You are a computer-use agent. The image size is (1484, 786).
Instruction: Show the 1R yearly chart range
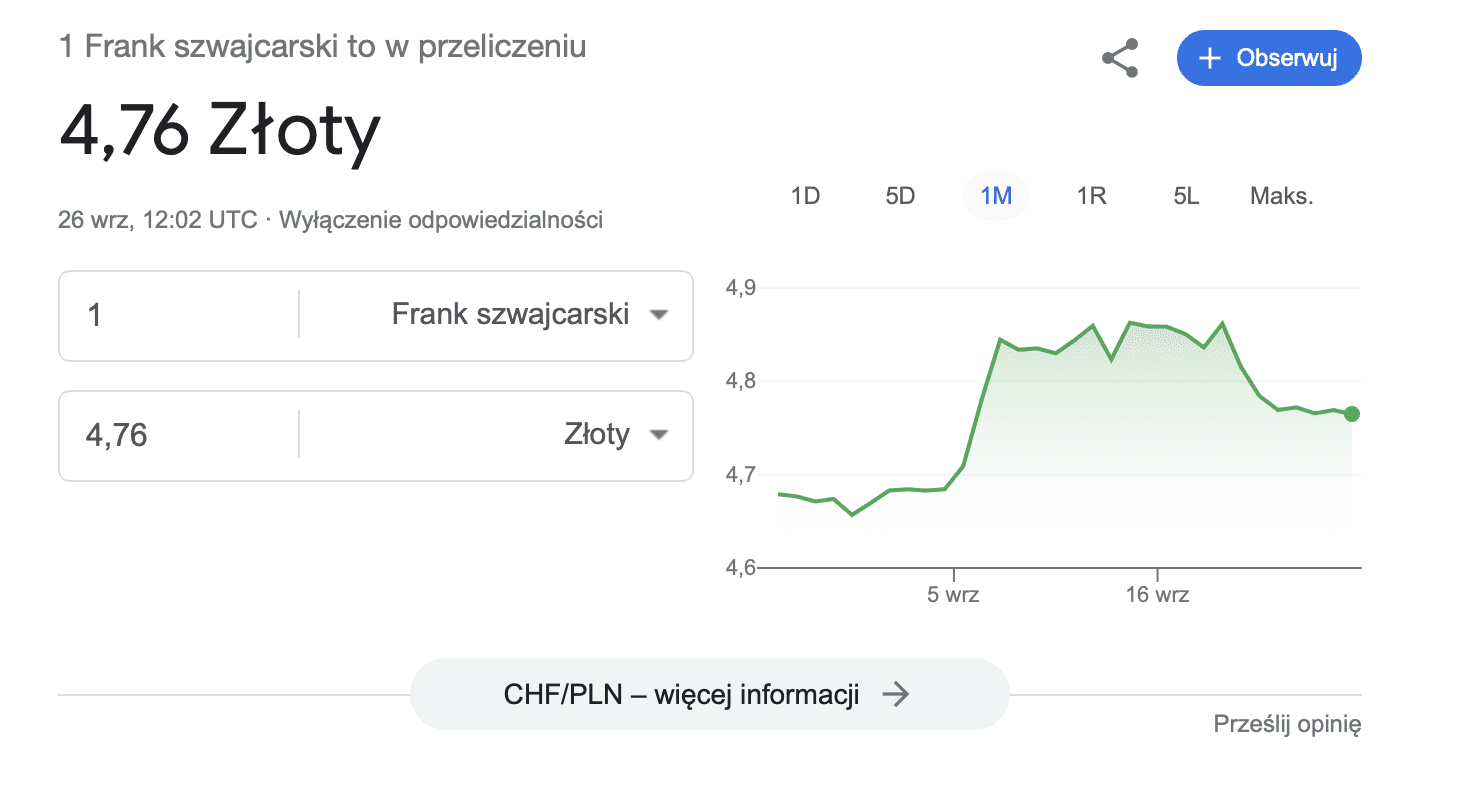point(1091,196)
